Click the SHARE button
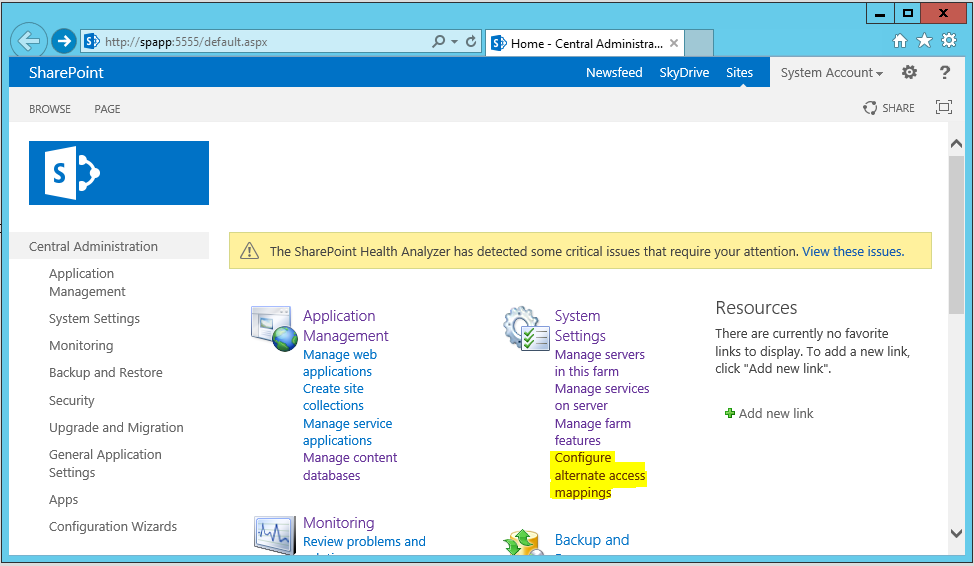The width and height of the screenshot is (974, 566). [889, 108]
